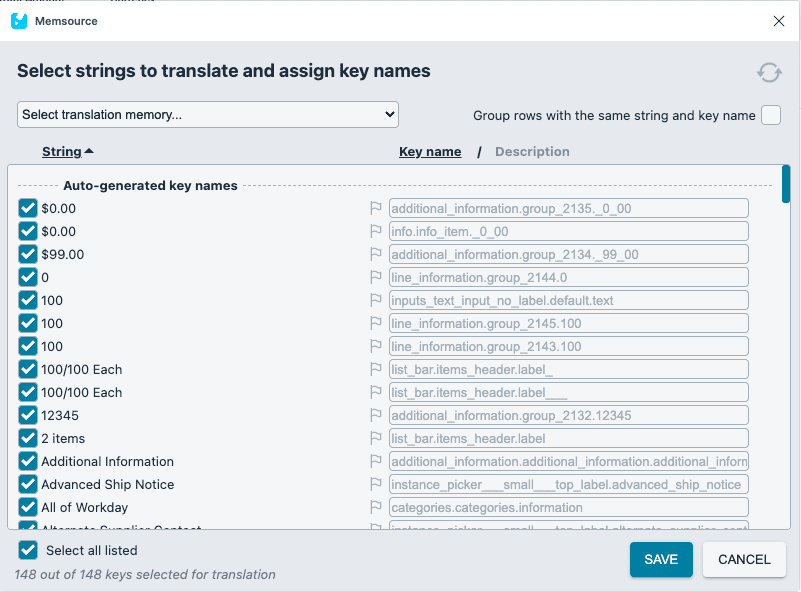This screenshot has height=592, width=801.
Task: Click the flag icon beside $99.00 row
Action: point(377,255)
